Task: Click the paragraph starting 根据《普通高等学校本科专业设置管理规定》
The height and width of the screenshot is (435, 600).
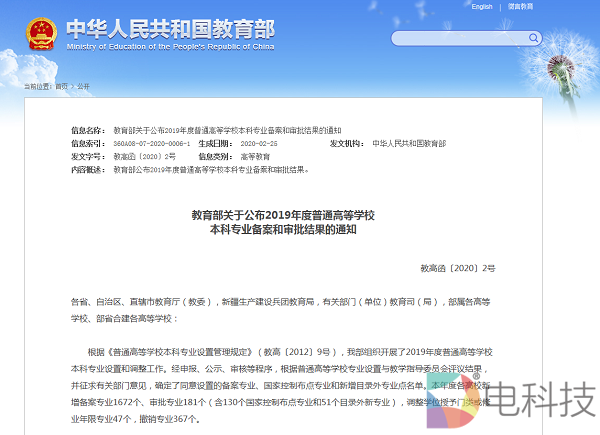Action: click(281, 385)
